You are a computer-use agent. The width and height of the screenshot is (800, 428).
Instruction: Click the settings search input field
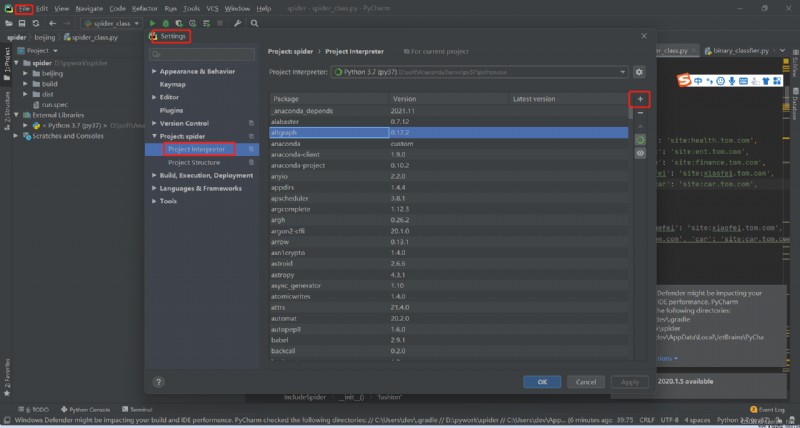pos(202,54)
